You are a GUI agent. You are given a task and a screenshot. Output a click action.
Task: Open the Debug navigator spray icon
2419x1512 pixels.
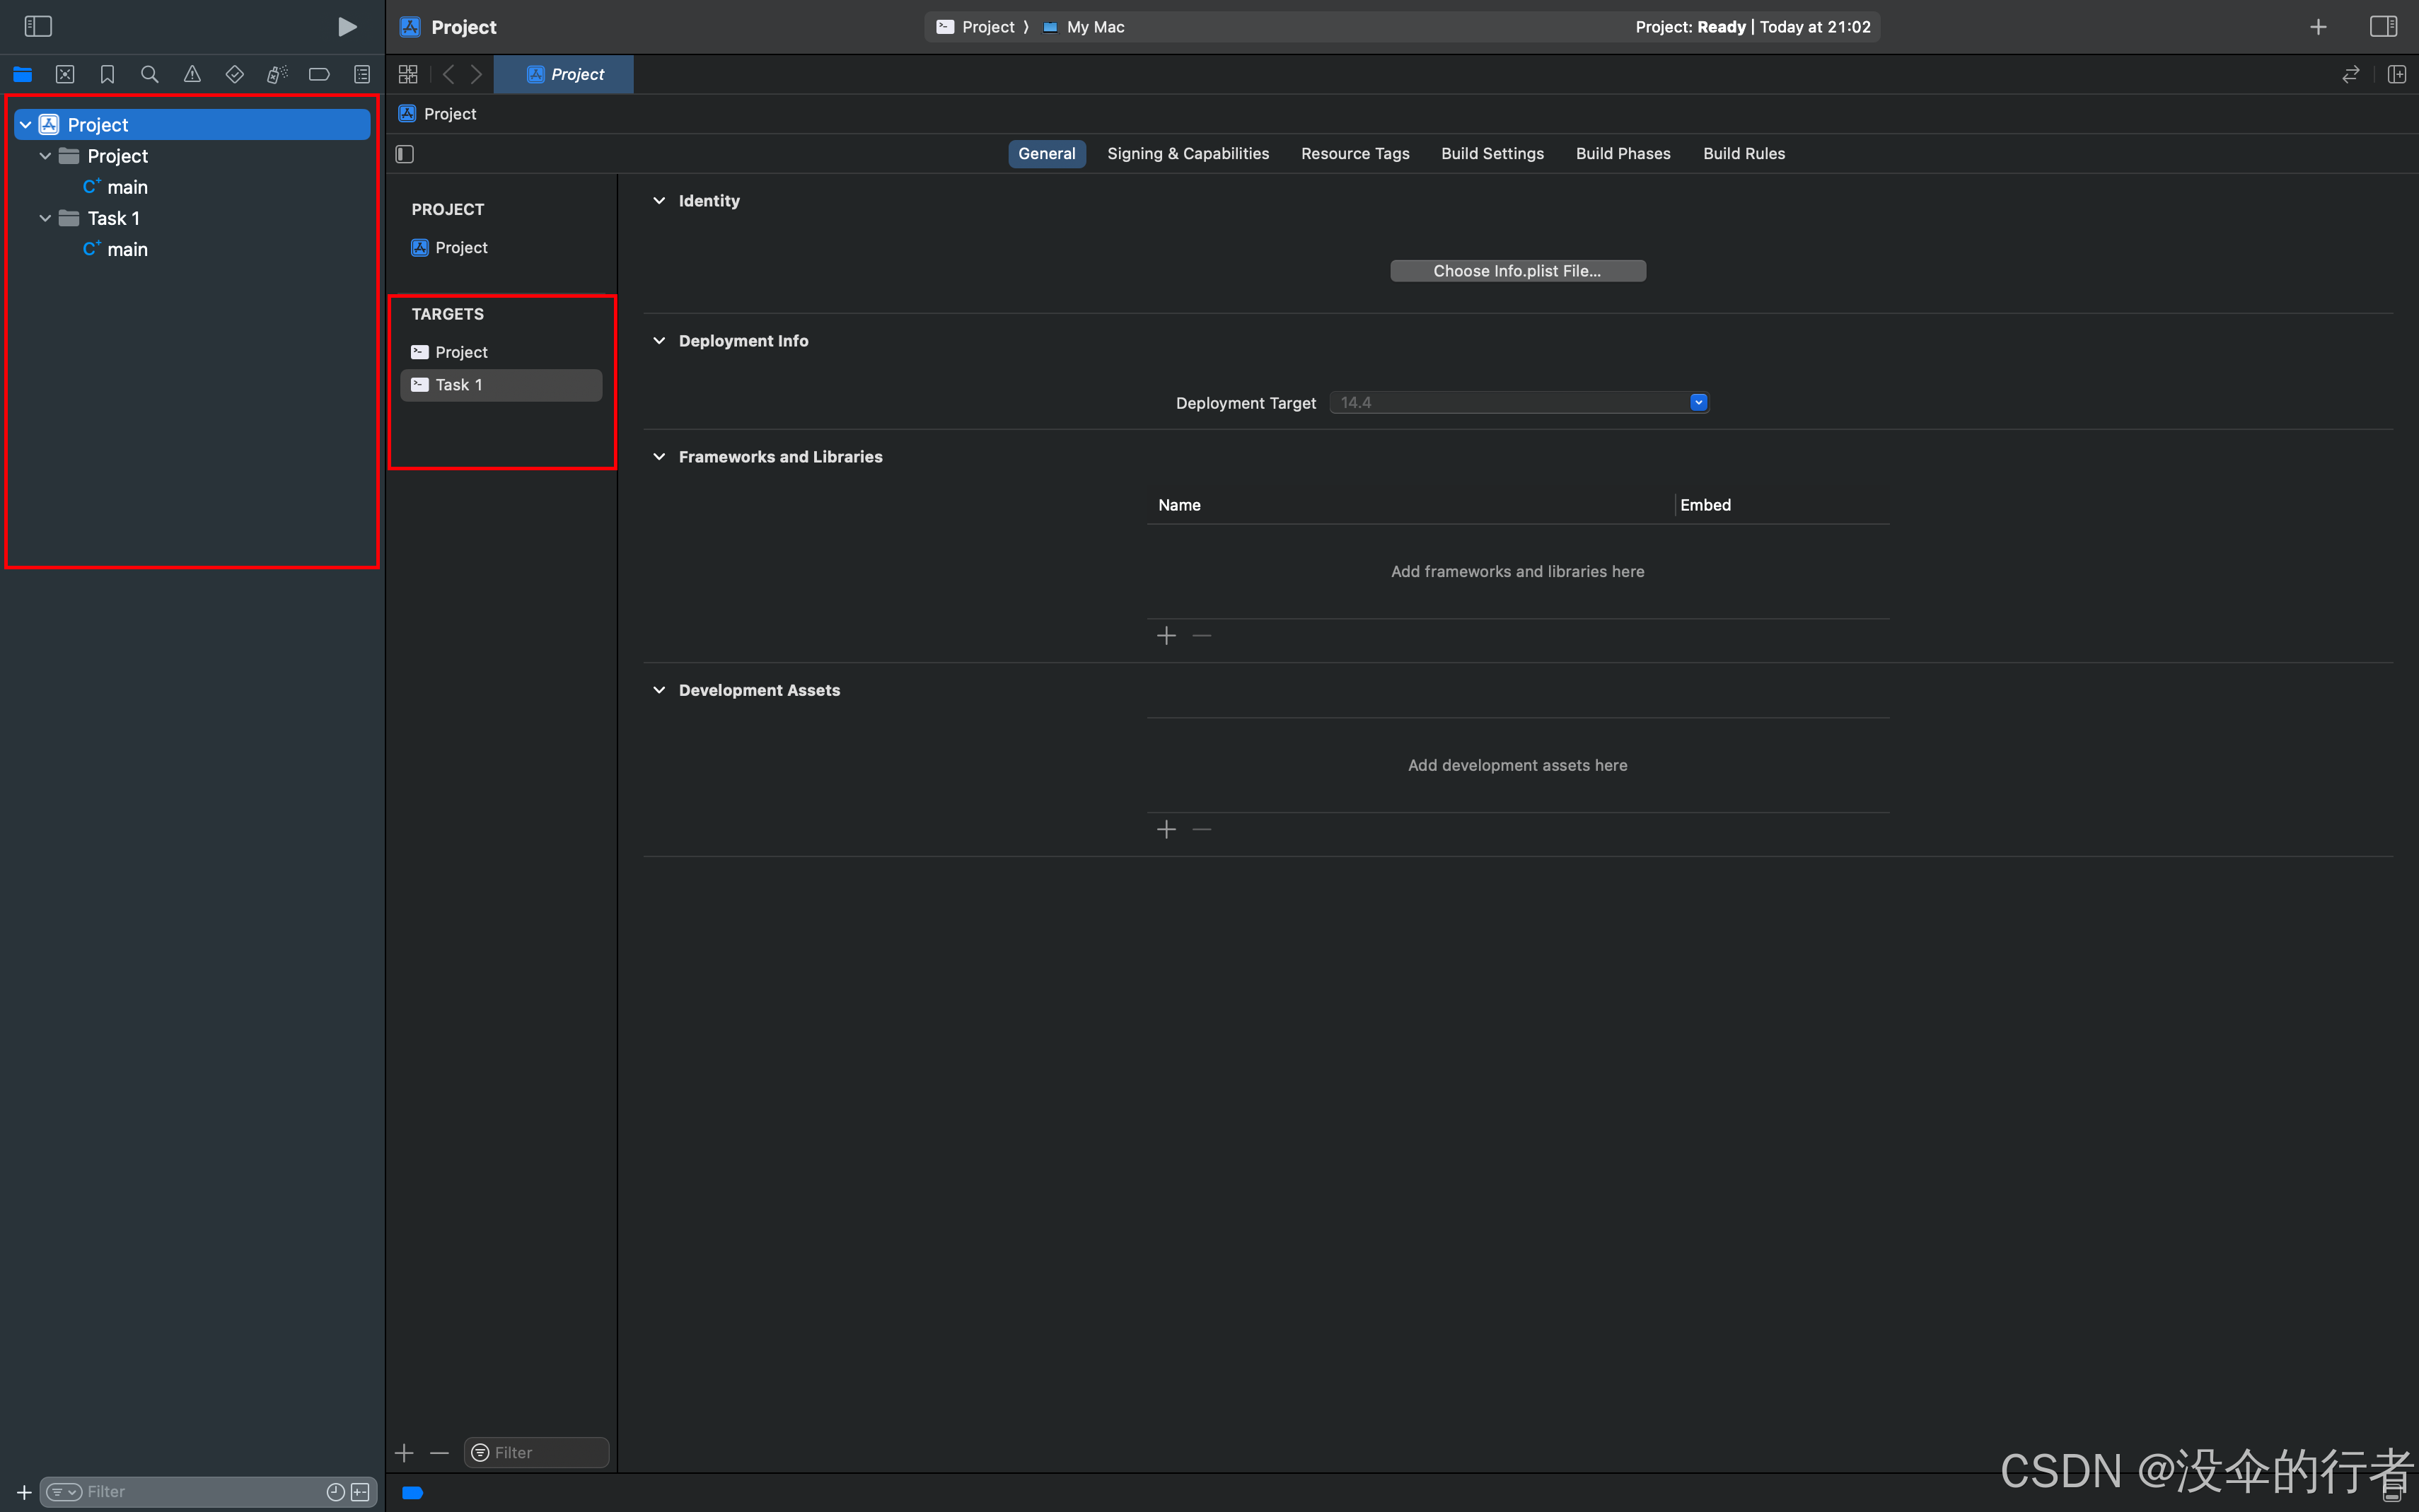277,74
